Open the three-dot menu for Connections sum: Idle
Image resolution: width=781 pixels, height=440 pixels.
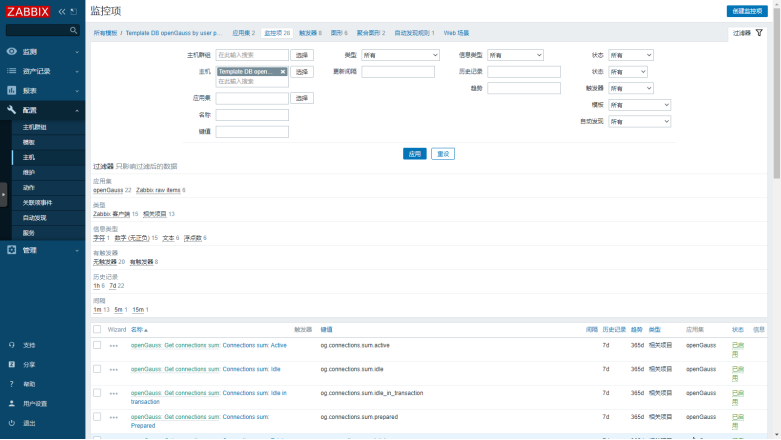tap(114, 370)
